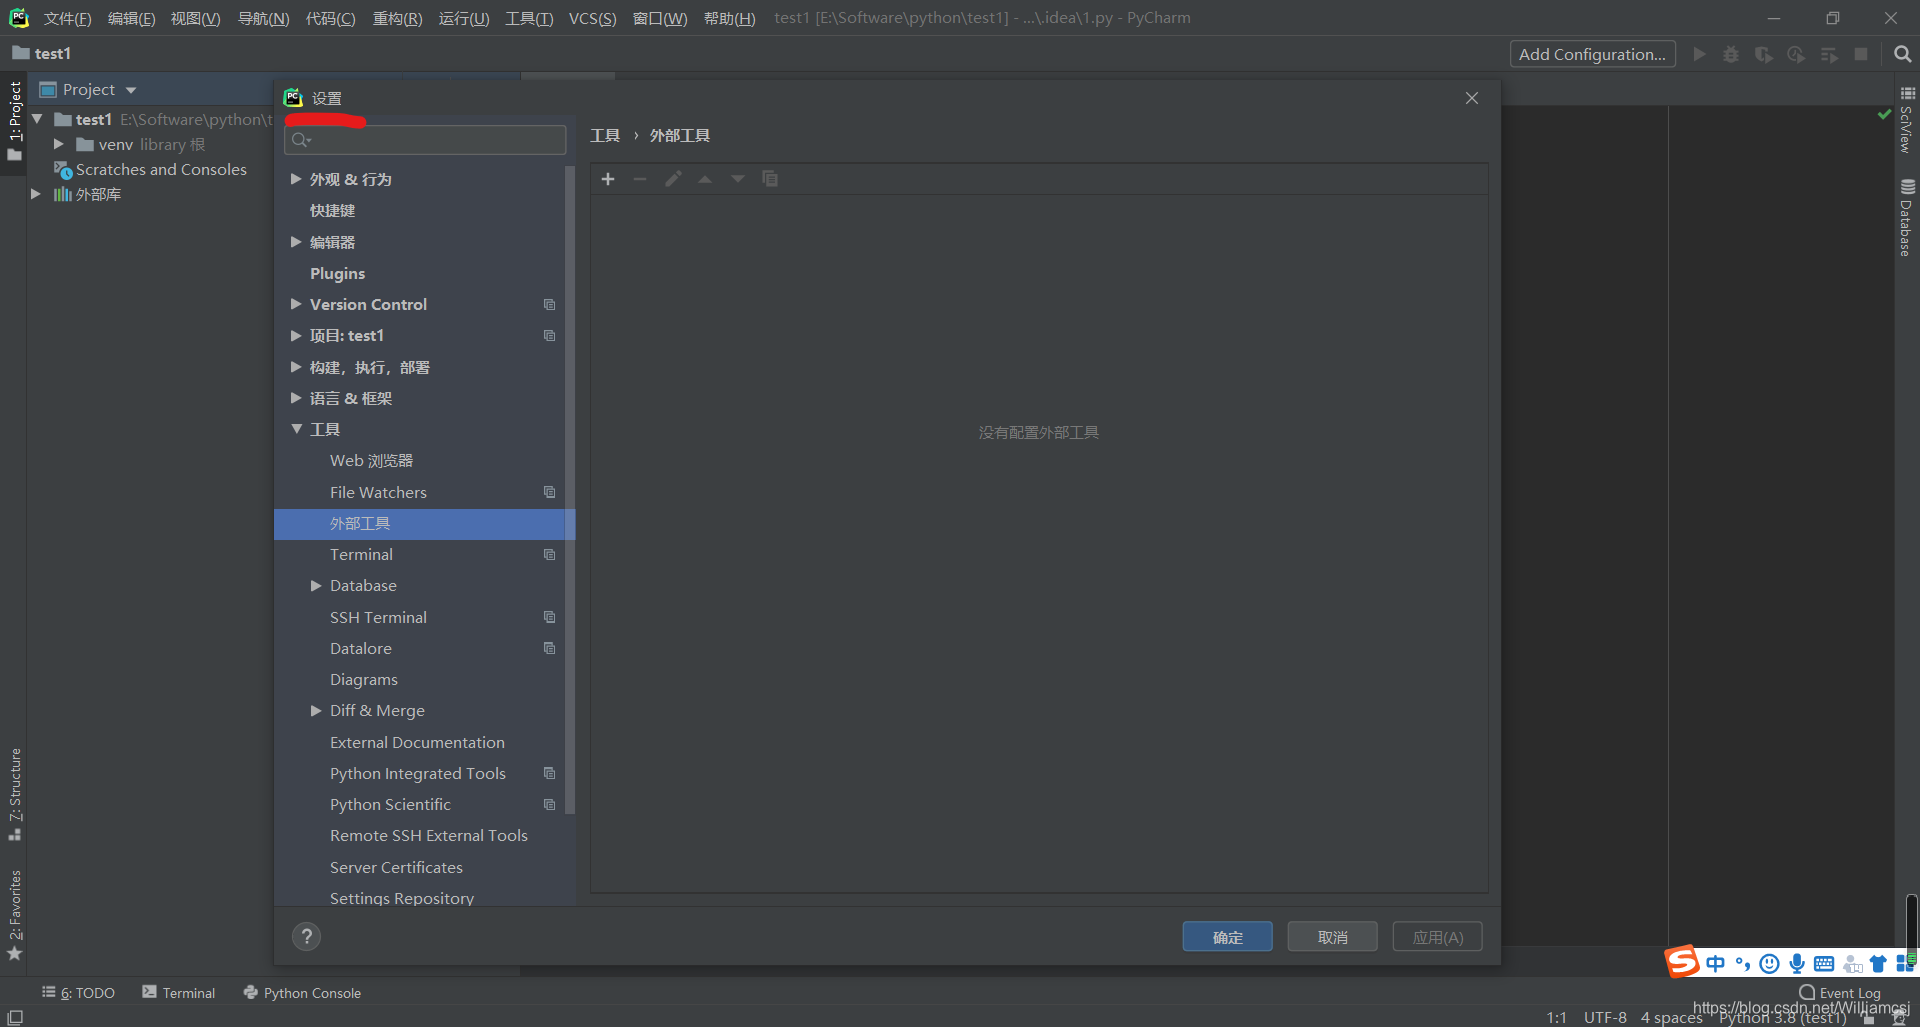Open the 6: TODO tab
Image resolution: width=1920 pixels, height=1027 pixels.
[78, 993]
